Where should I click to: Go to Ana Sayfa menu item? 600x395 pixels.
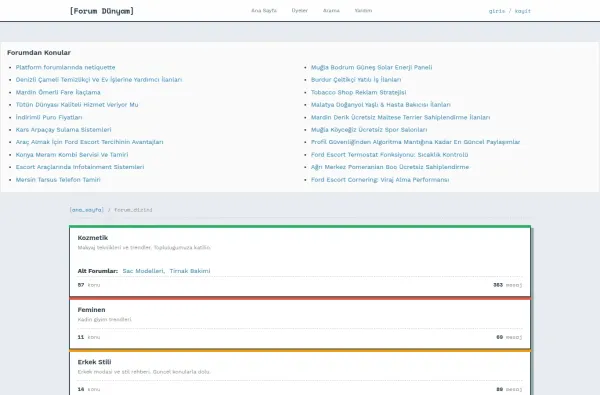pyautogui.click(x=264, y=11)
